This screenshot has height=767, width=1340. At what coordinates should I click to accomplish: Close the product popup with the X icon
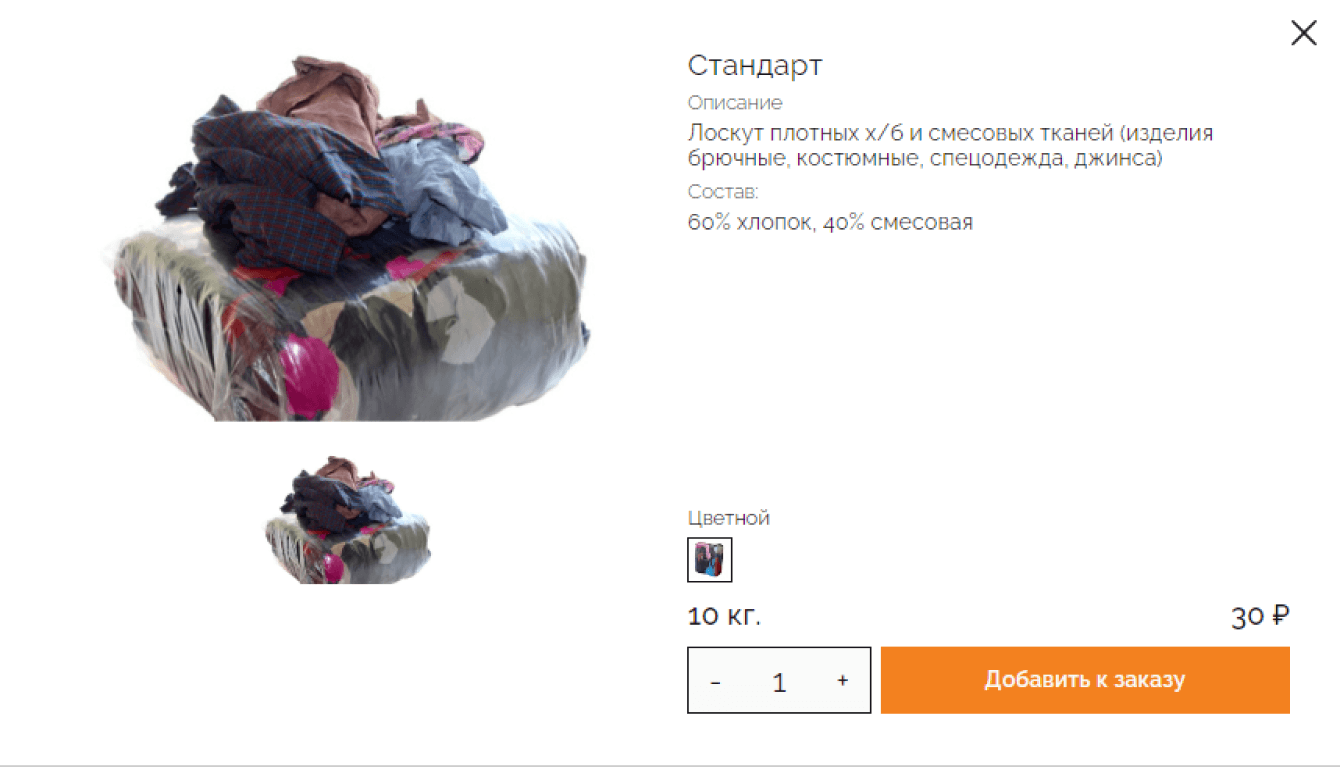pos(1303,33)
